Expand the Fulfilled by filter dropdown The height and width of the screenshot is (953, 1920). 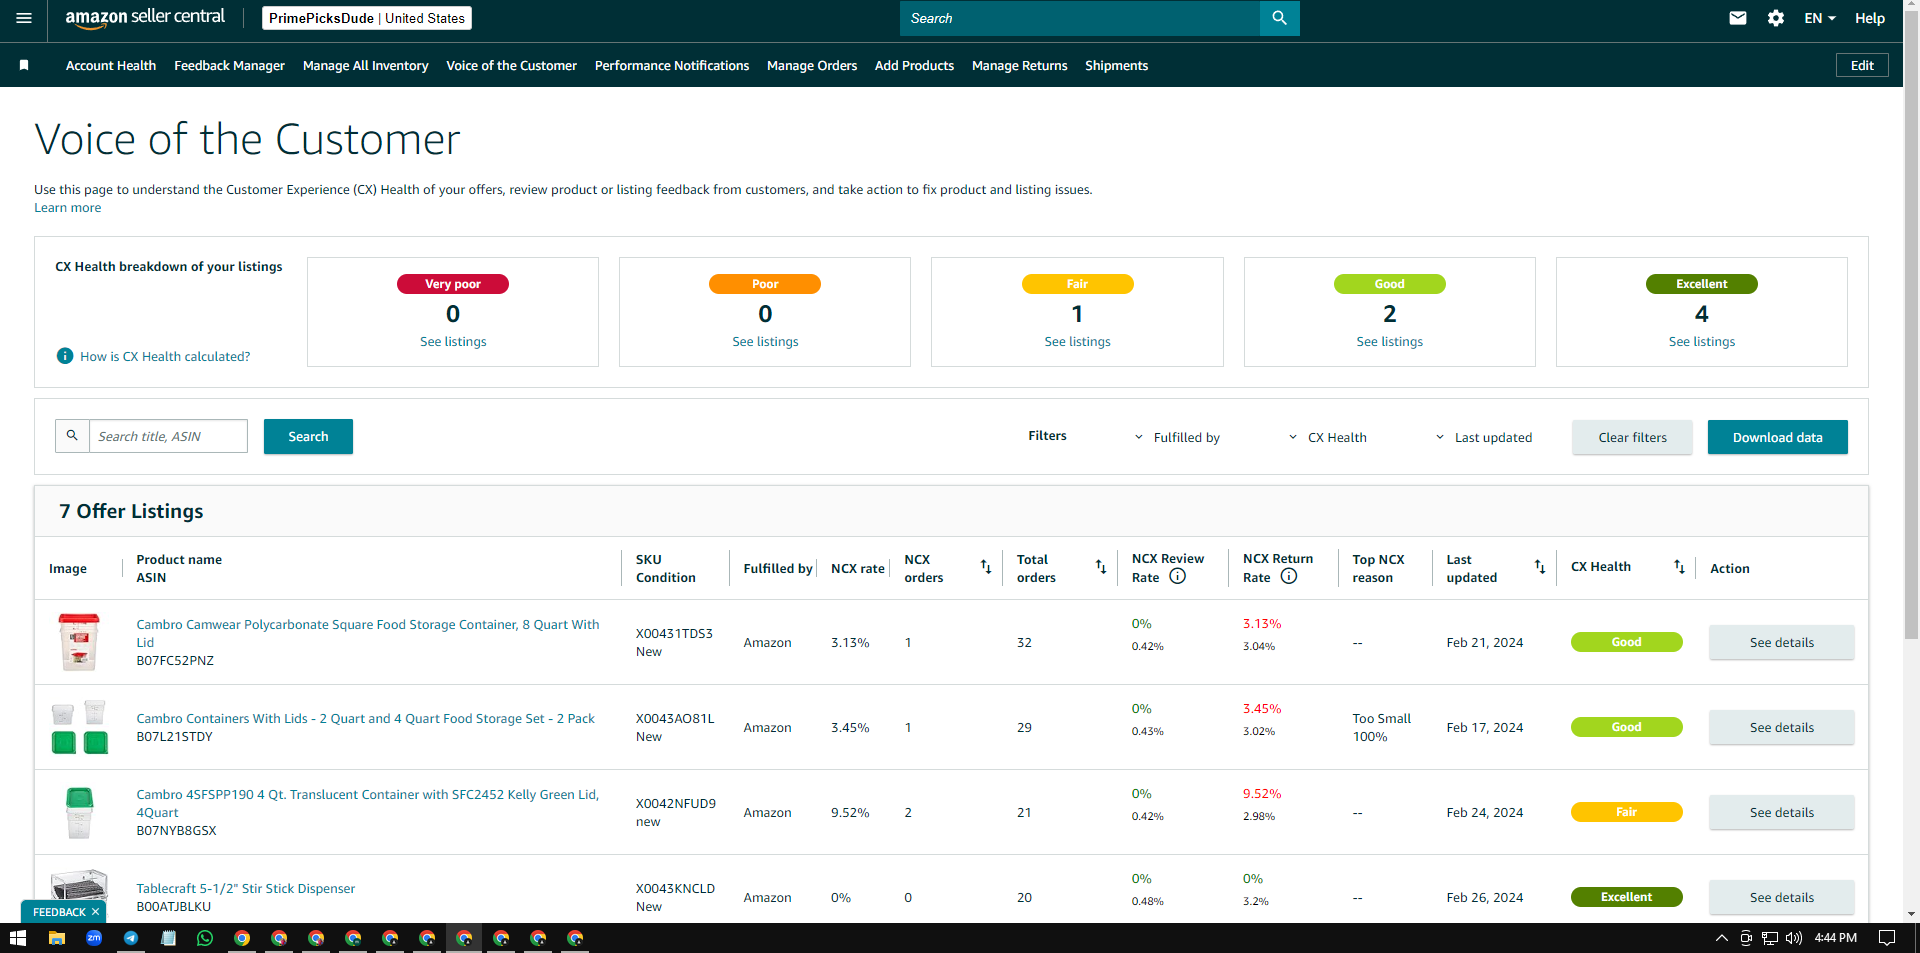click(x=1177, y=437)
